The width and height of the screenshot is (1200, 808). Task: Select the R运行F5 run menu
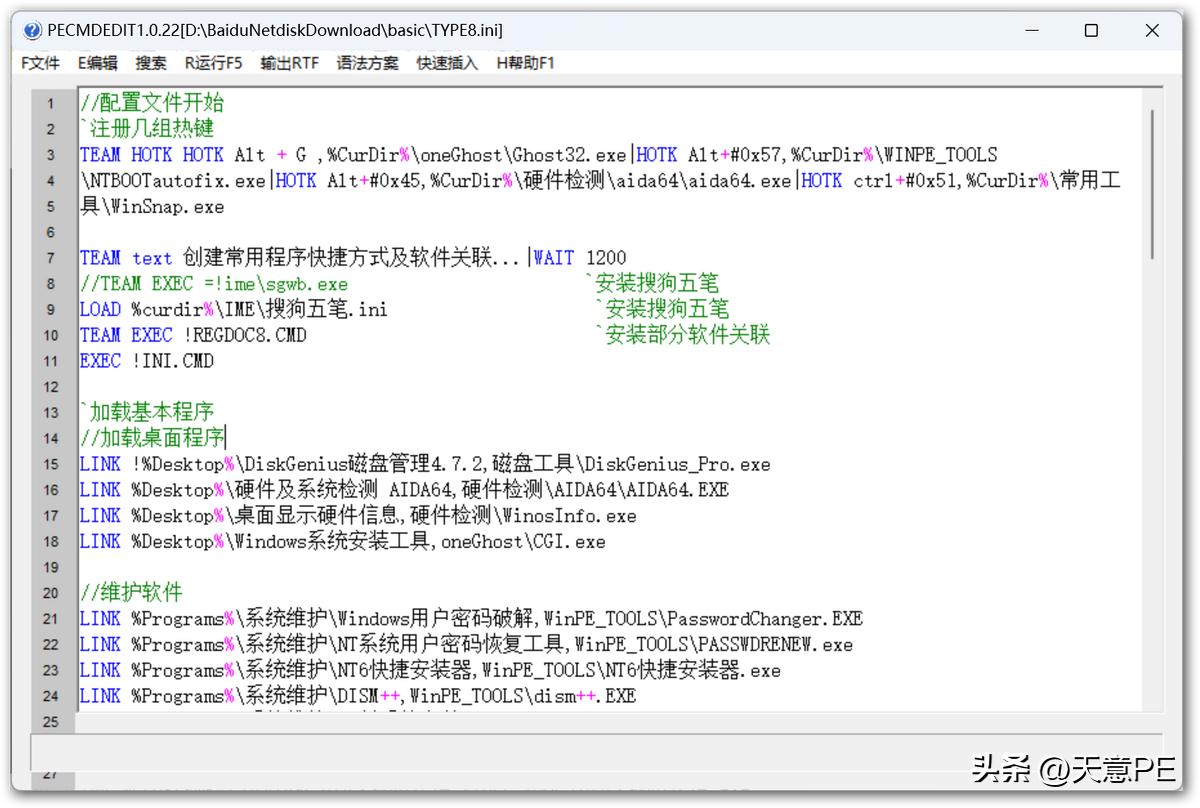point(213,62)
